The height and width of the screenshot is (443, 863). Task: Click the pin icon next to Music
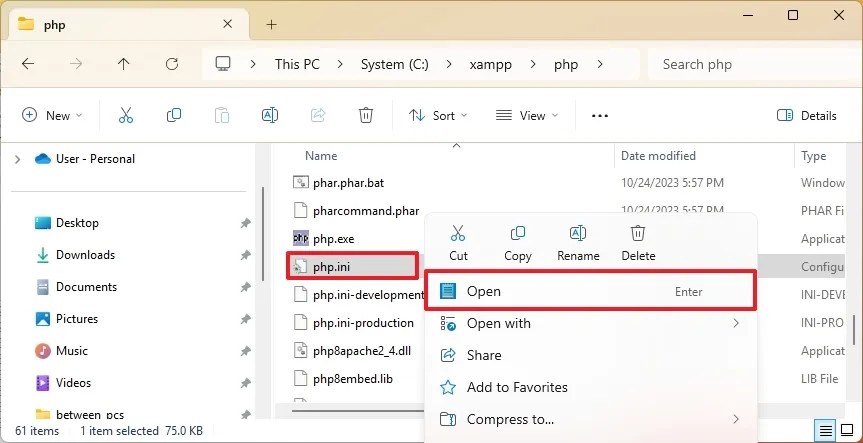[x=245, y=351]
